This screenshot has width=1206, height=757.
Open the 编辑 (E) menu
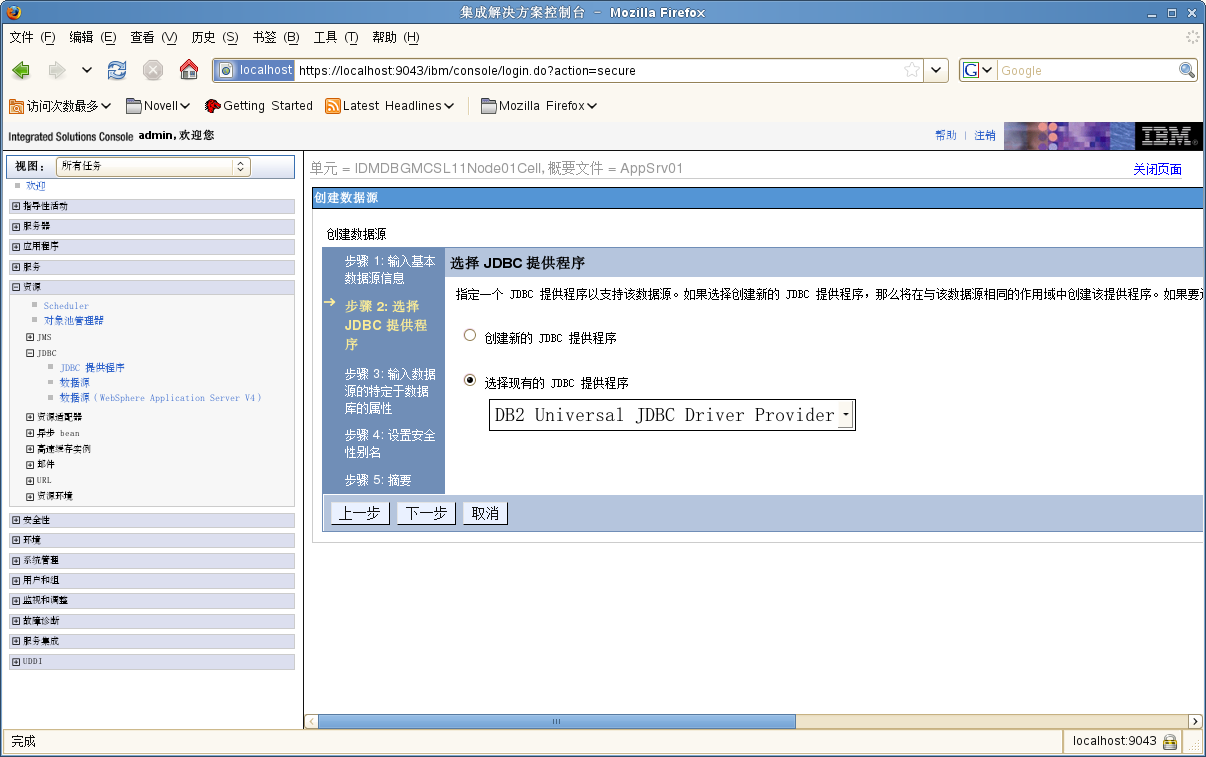93,37
